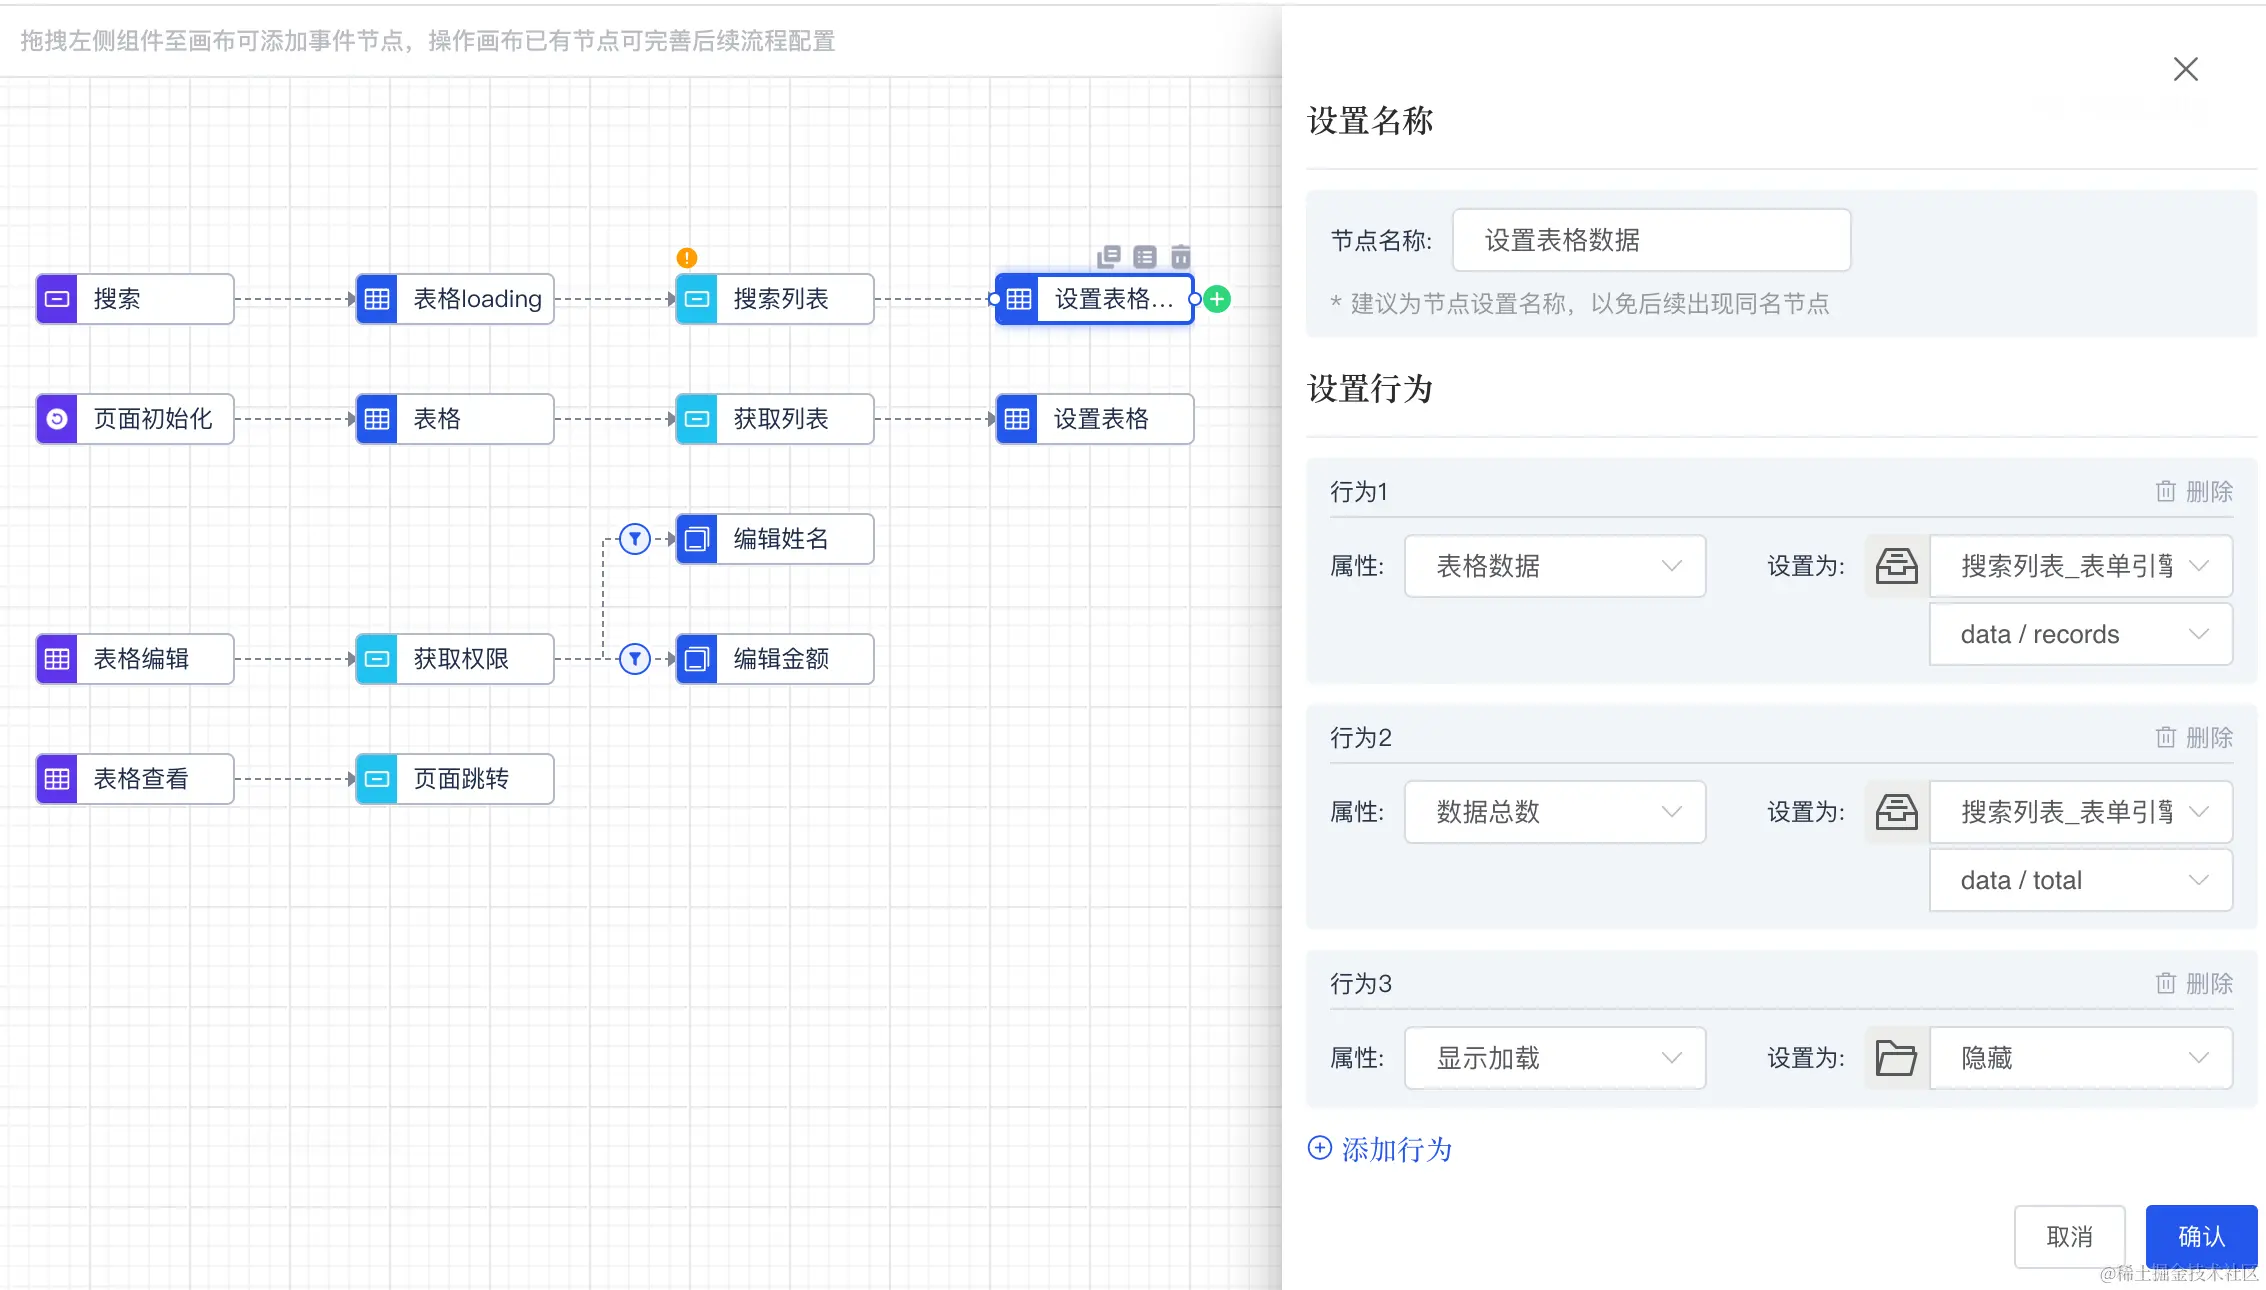
Task: Open the 表格数据 property dropdown
Action: 1555,566
